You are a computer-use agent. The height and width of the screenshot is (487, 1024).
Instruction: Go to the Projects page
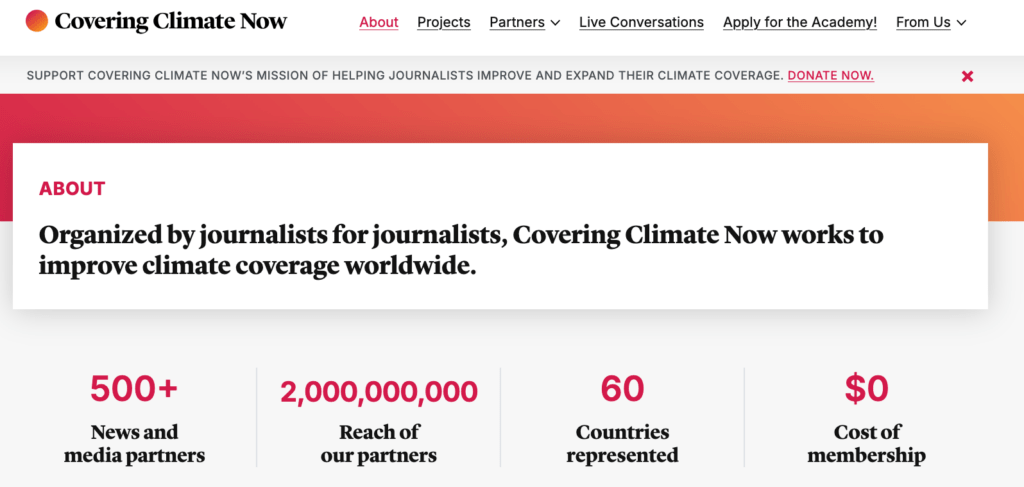(444, 22)
